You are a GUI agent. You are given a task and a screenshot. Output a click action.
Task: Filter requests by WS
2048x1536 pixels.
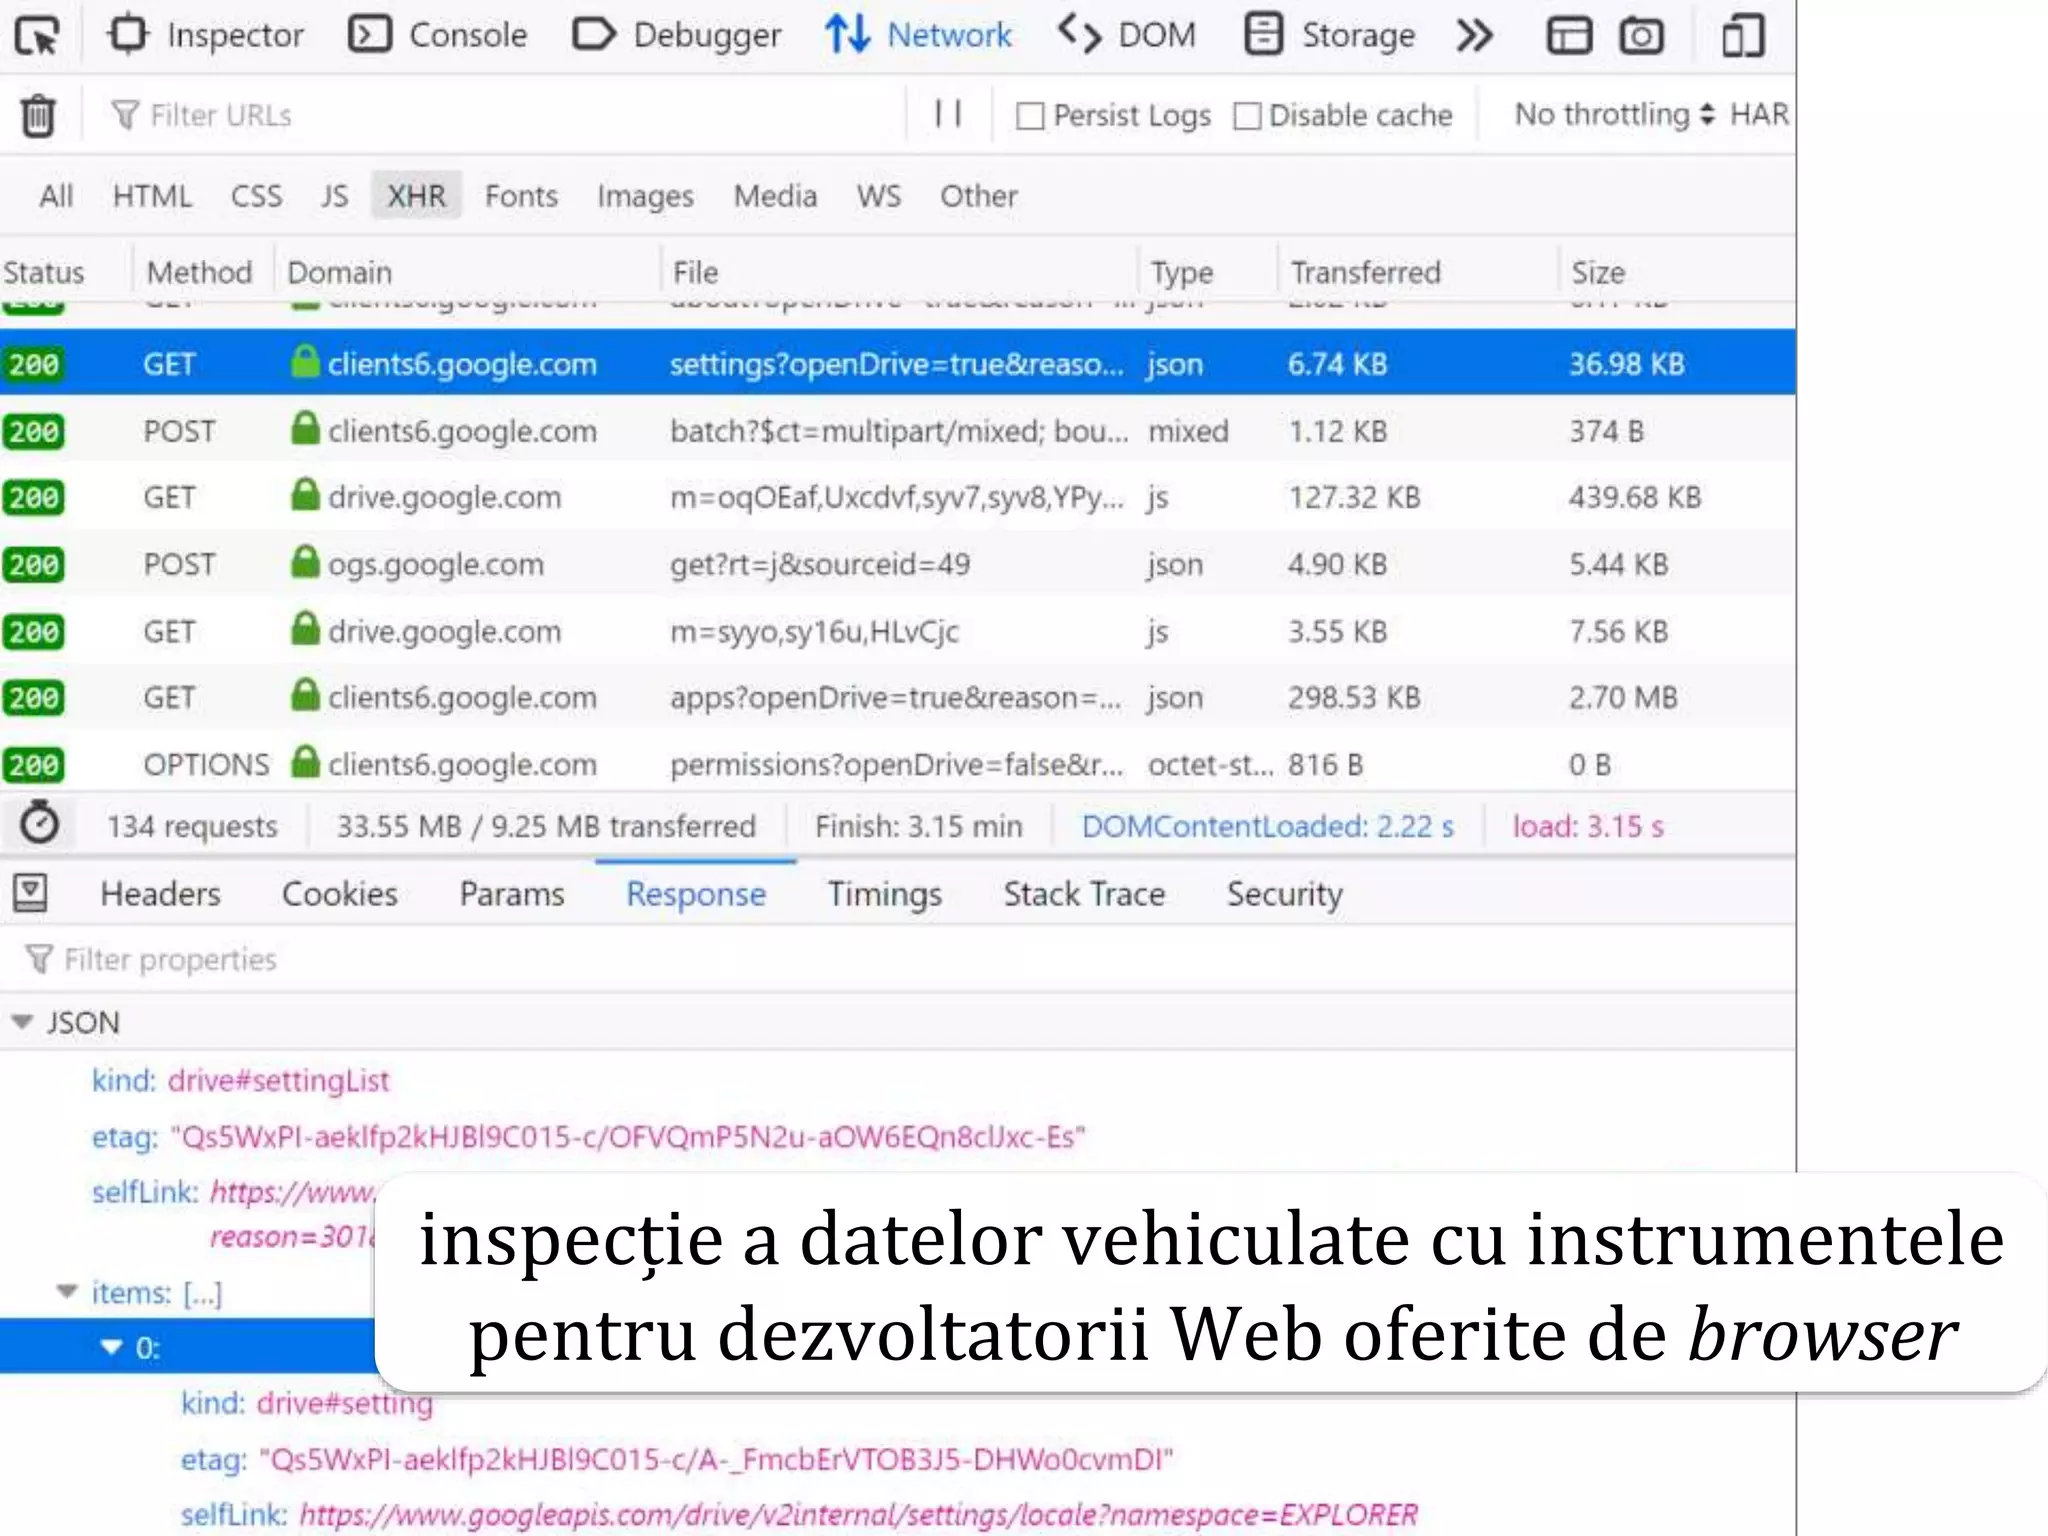[x=878, y=196]
